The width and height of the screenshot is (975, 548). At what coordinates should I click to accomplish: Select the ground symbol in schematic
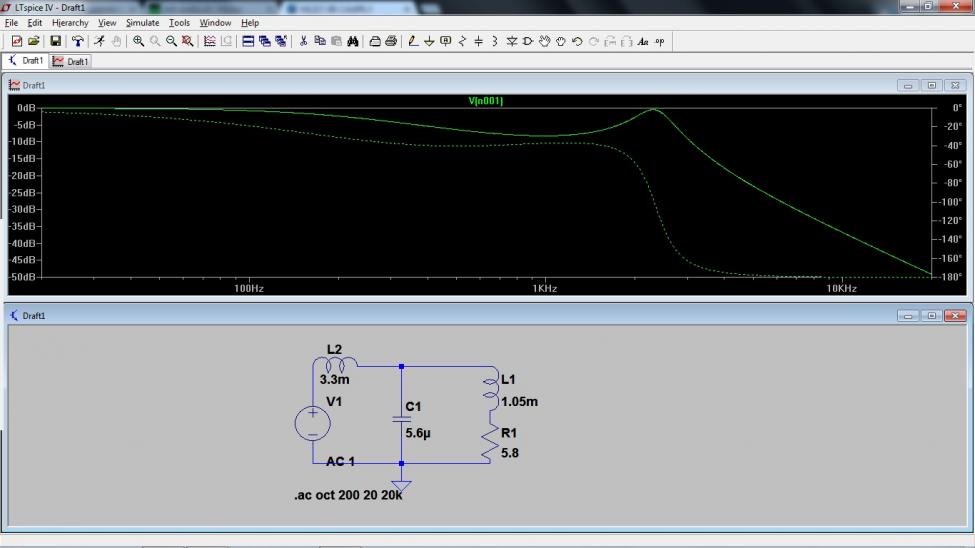402,488
